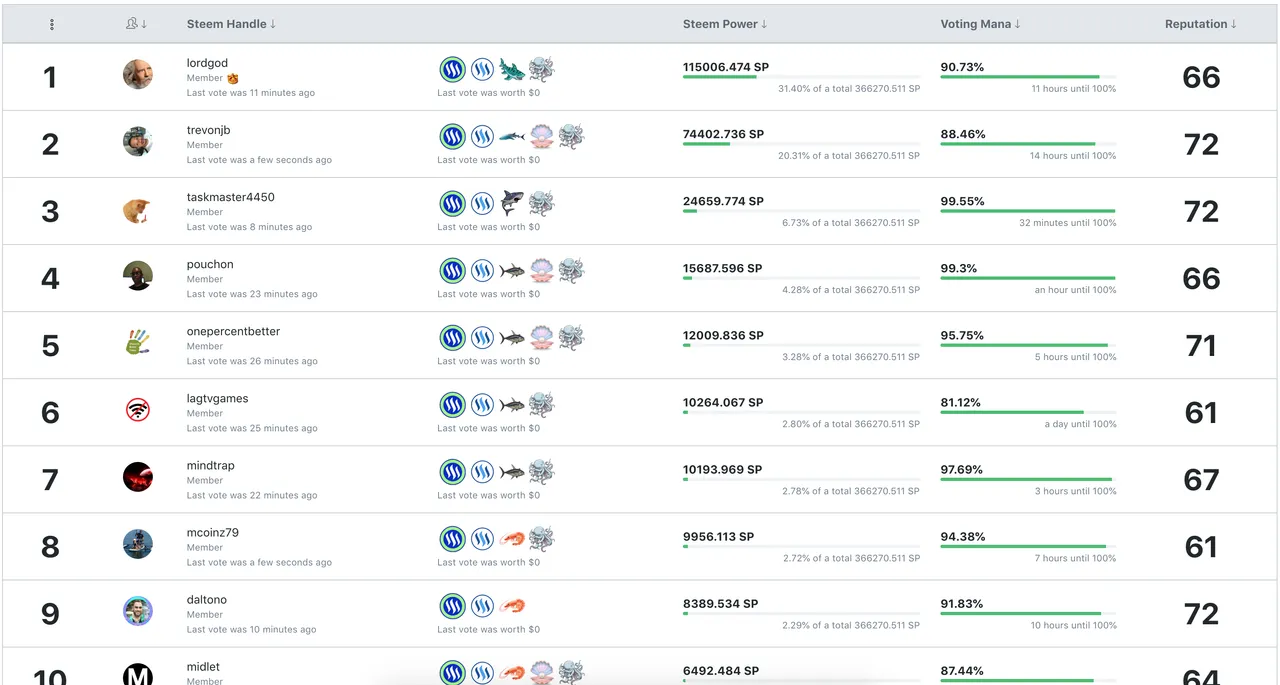
Task: Open the midlet handle link
Action: click(x=203, y=666)
